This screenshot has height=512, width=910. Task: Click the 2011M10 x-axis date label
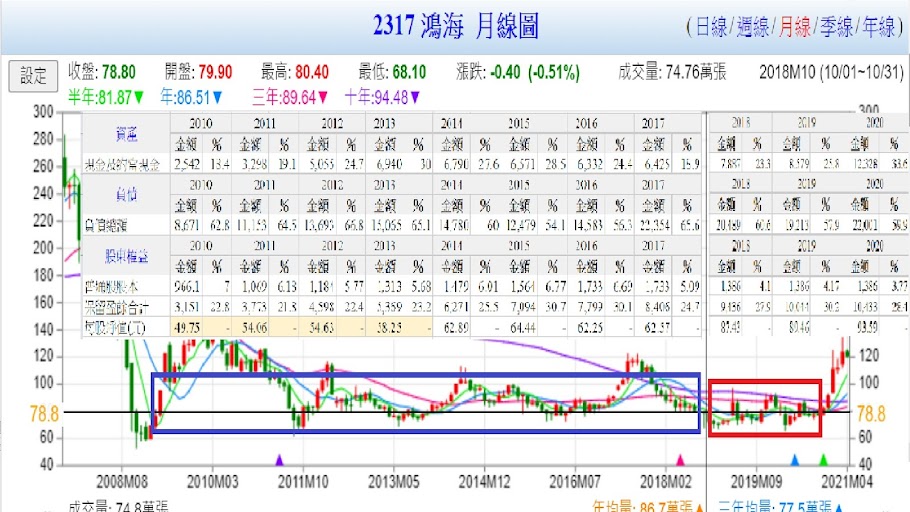pos(303,482)
